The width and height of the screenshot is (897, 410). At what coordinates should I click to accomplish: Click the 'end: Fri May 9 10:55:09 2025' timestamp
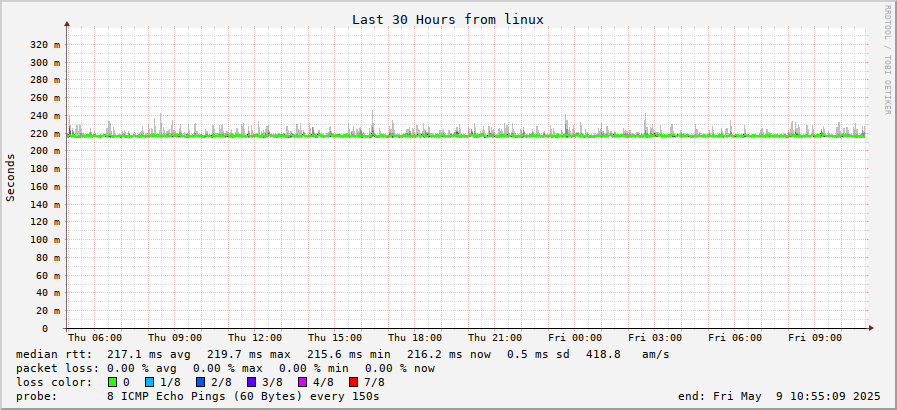tap(780, 396)
